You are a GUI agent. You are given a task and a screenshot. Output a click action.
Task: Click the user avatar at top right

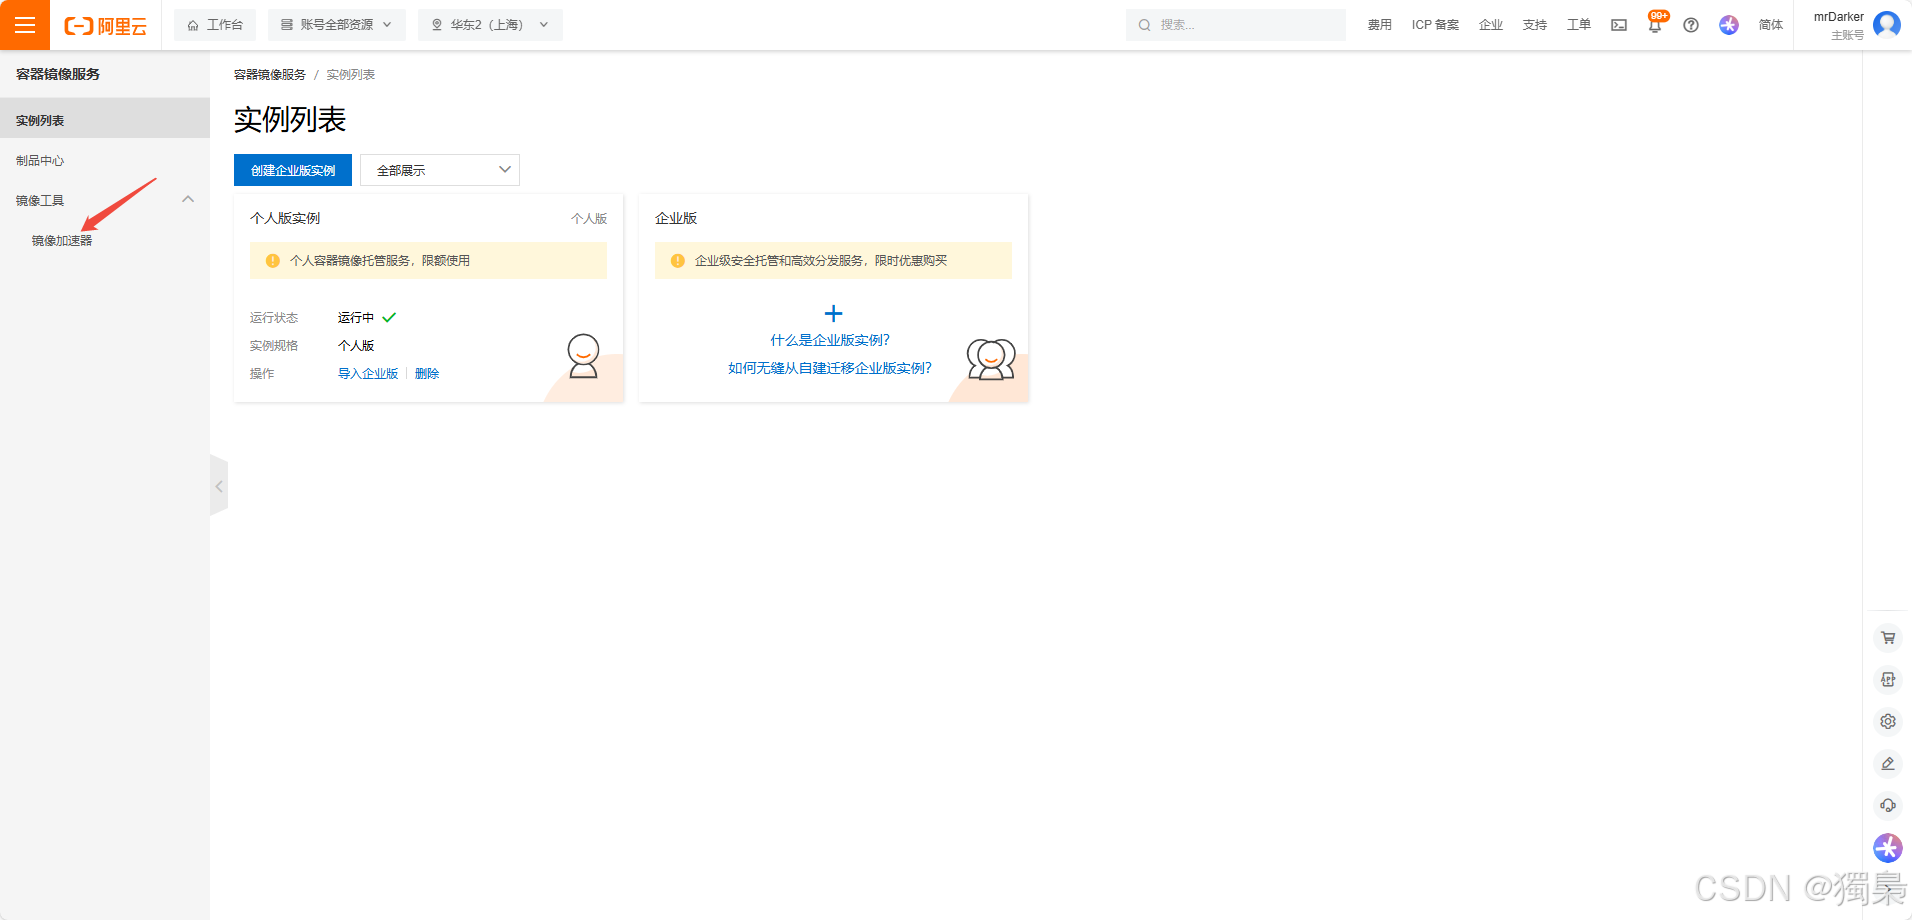click(1886, 24)
